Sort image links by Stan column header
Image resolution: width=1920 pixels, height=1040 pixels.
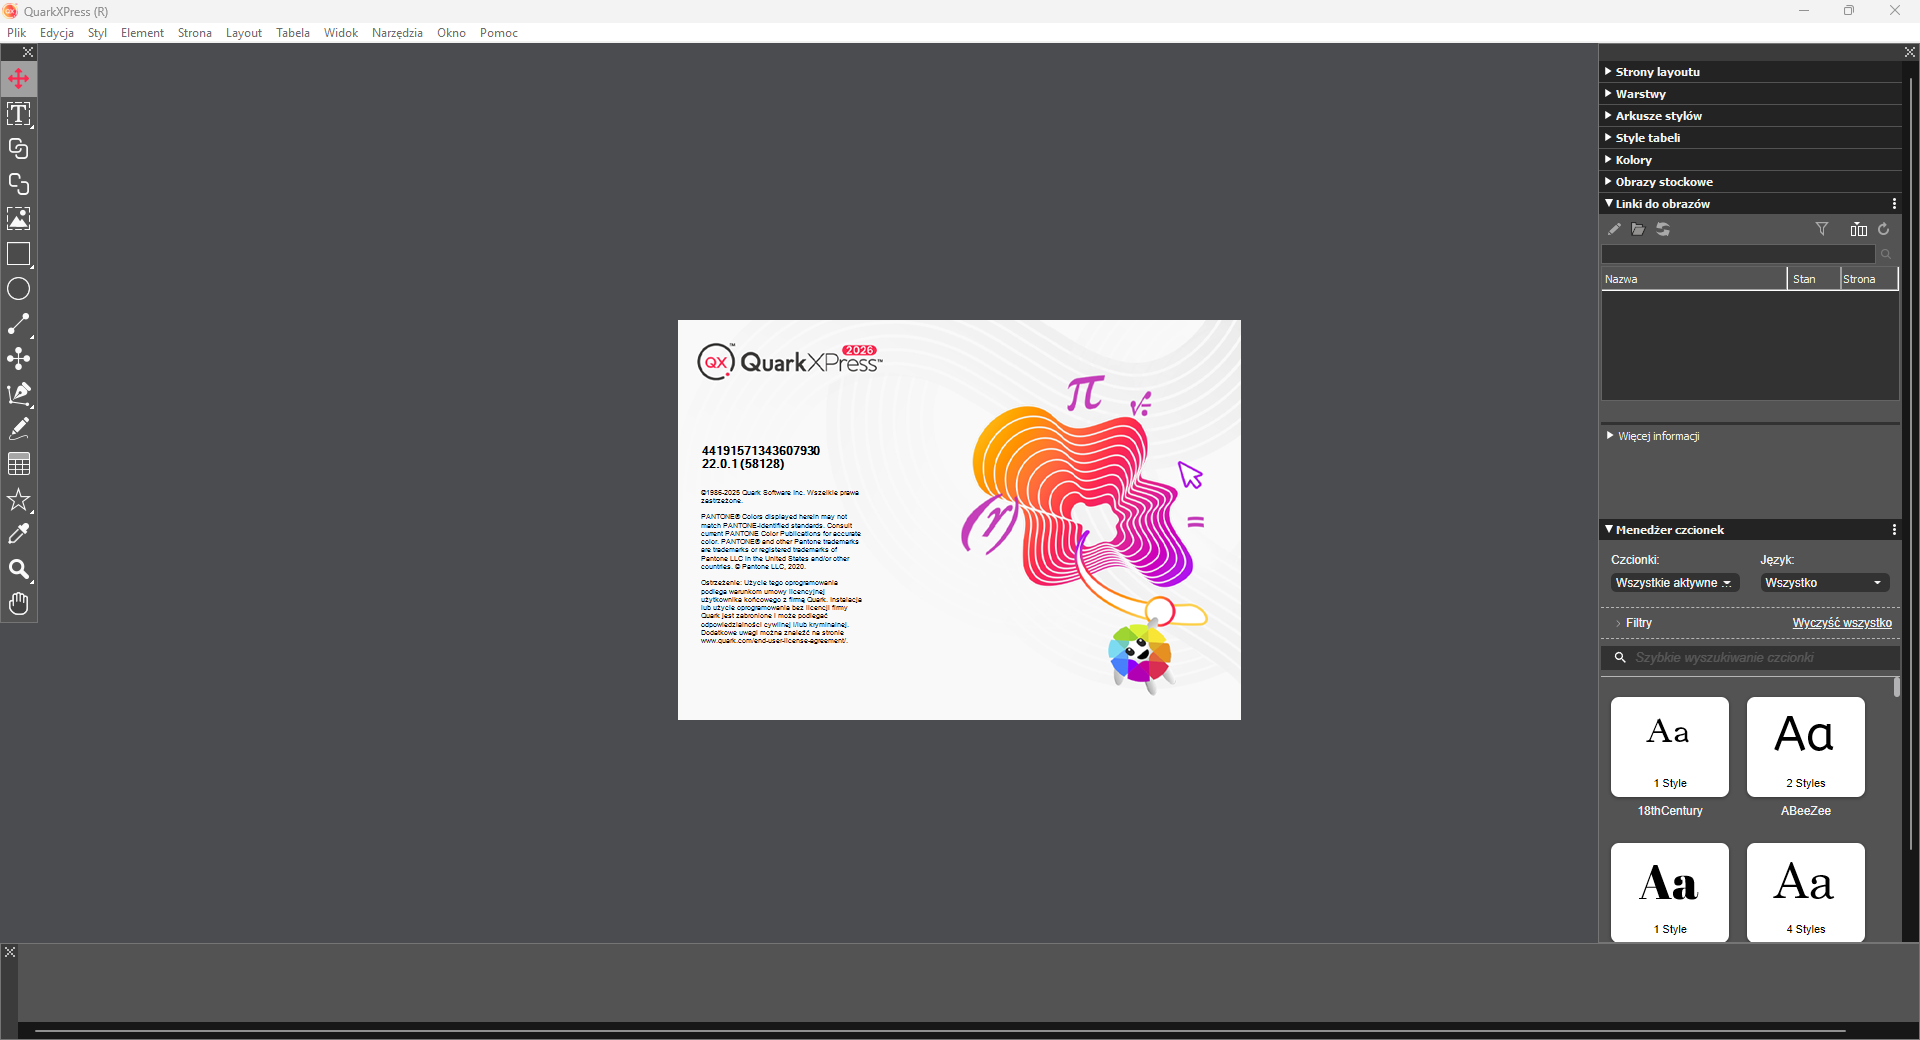tap(1814, 279)
